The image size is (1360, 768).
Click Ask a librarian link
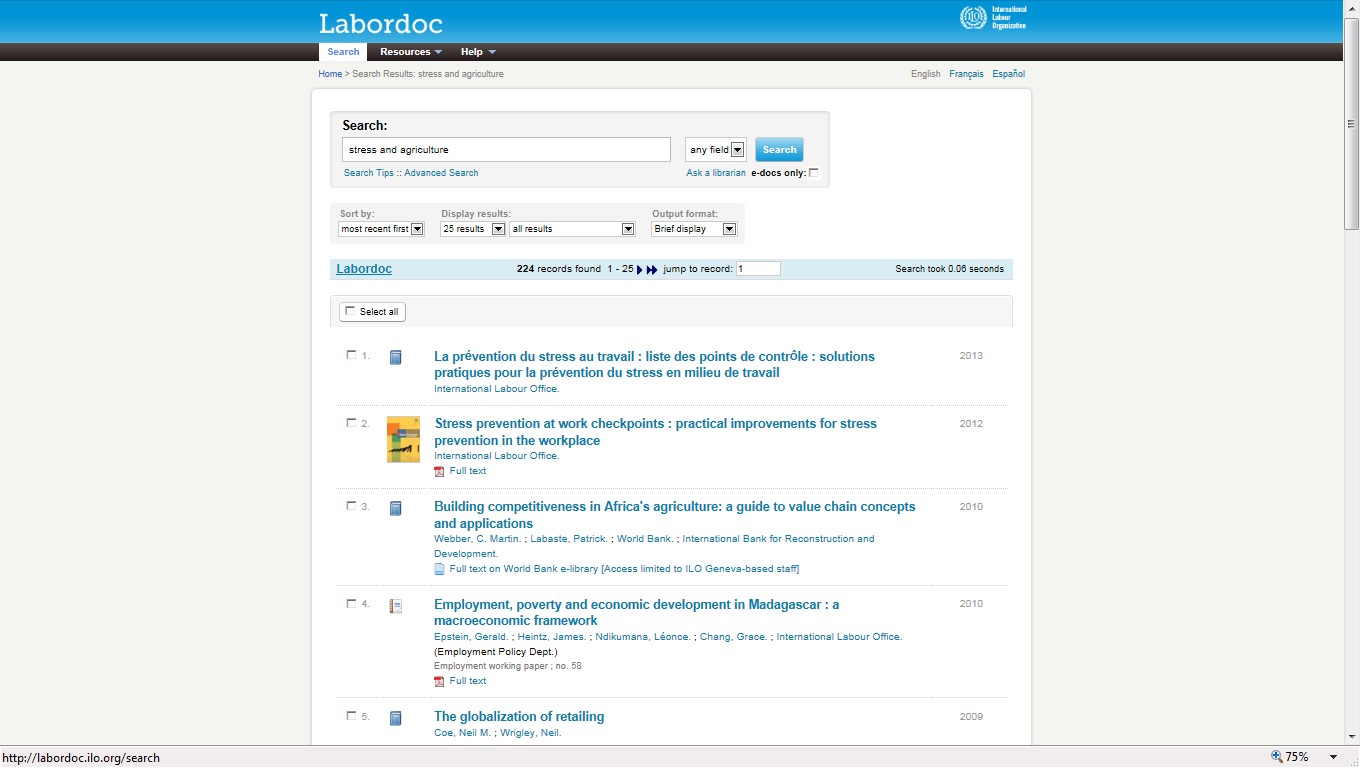coord(716,173)
